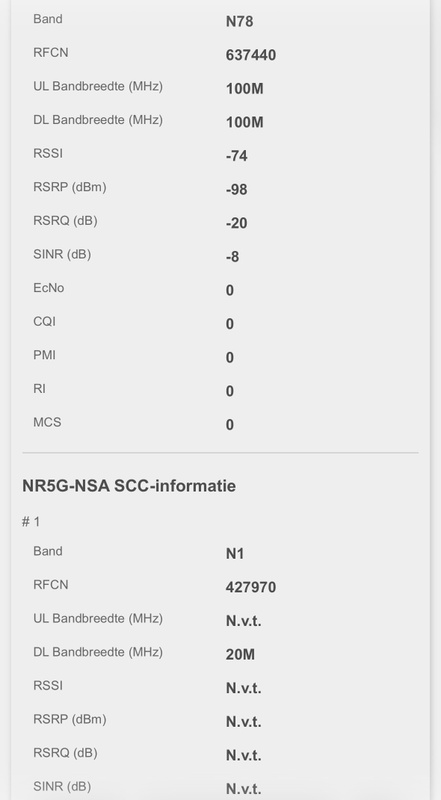The width and height of the screenshot is (441, 800).
Task: Select the RFCN value 427970
Action: [x=251, y=587]
